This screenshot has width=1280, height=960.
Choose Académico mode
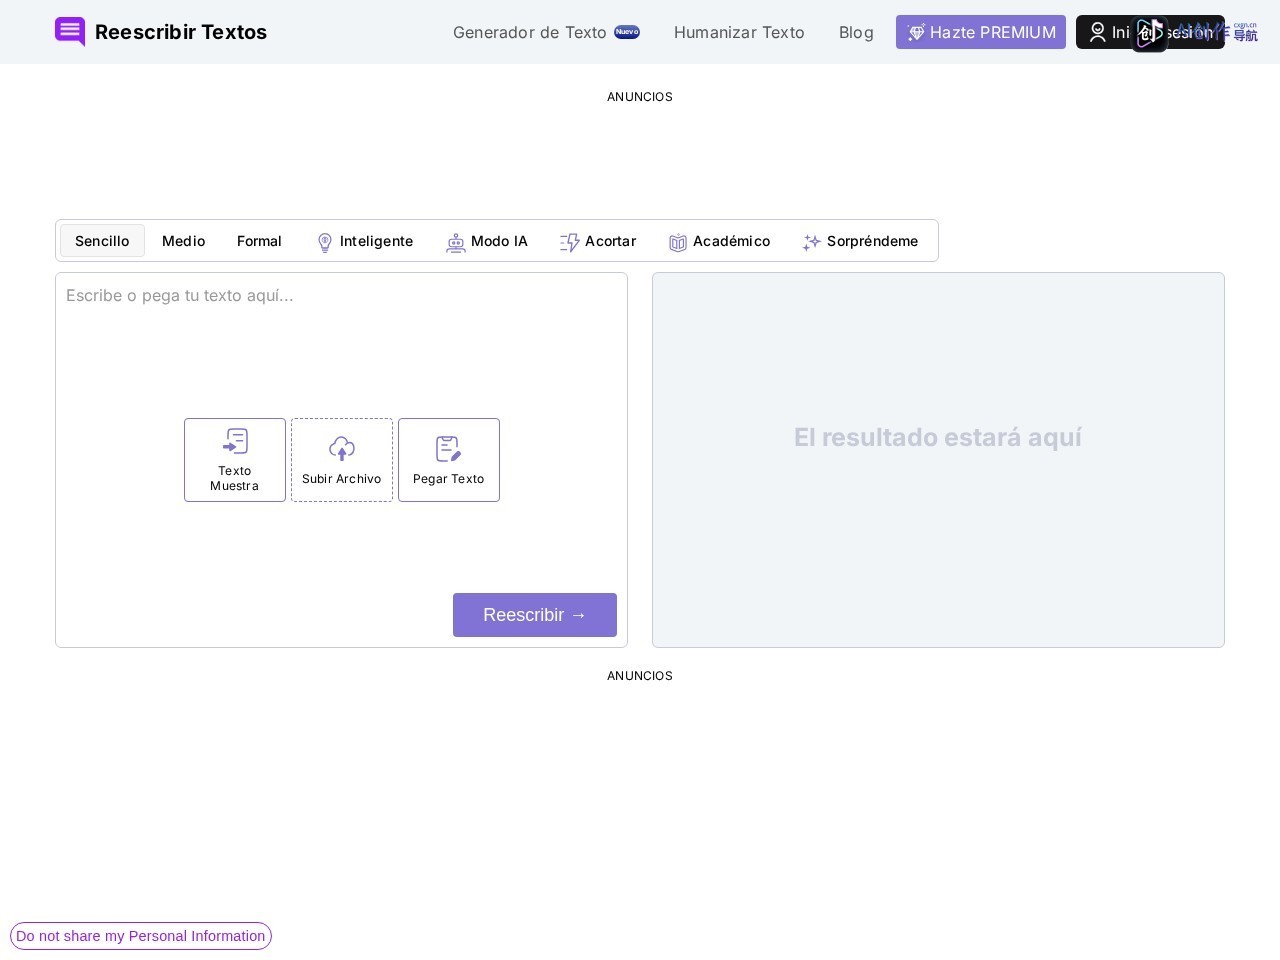click(x=720, y=241)
